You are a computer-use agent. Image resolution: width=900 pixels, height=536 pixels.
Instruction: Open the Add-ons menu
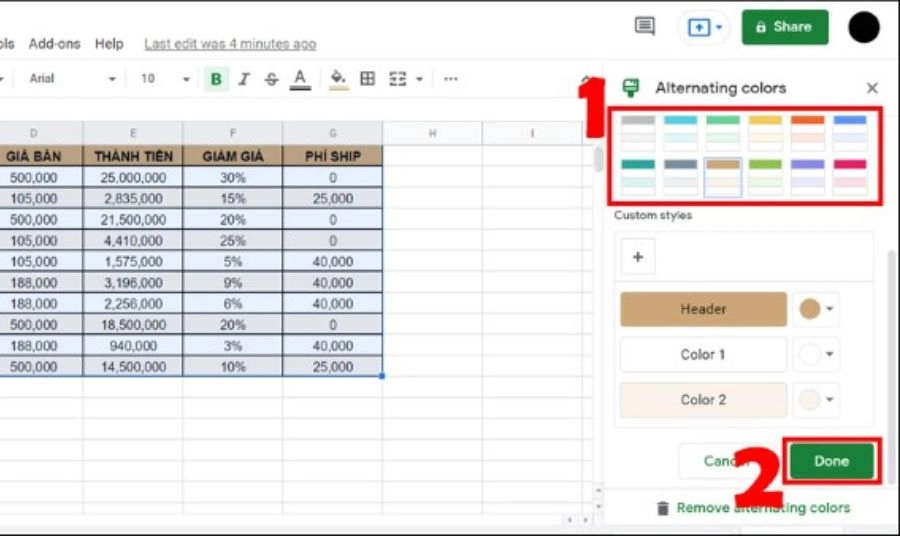(x=55, y=44)
